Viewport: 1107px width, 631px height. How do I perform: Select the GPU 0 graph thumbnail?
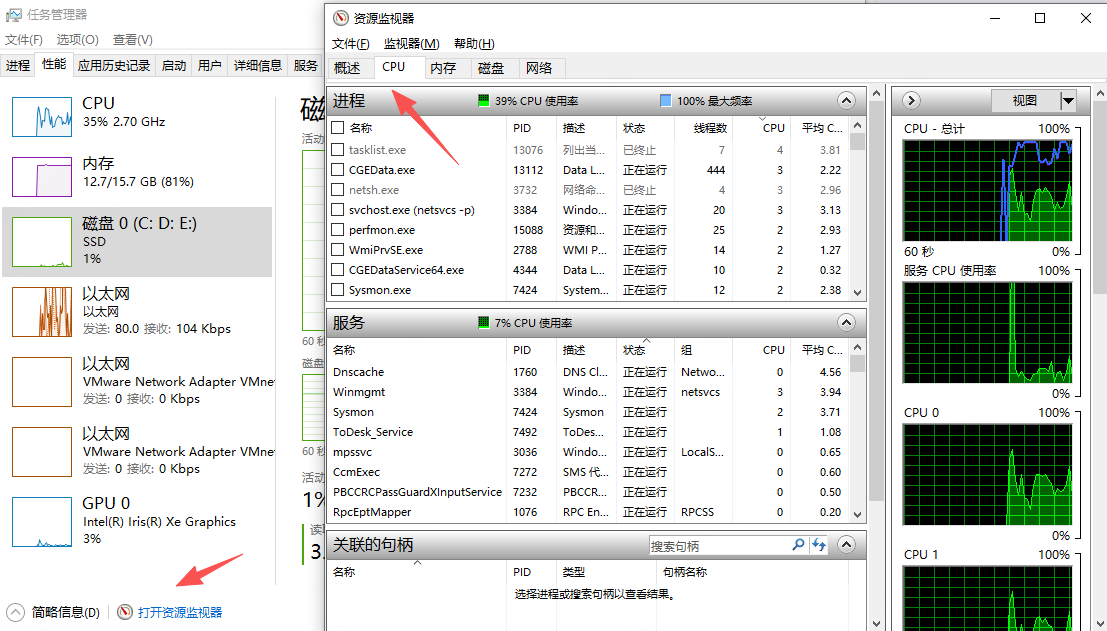point(42,522)
